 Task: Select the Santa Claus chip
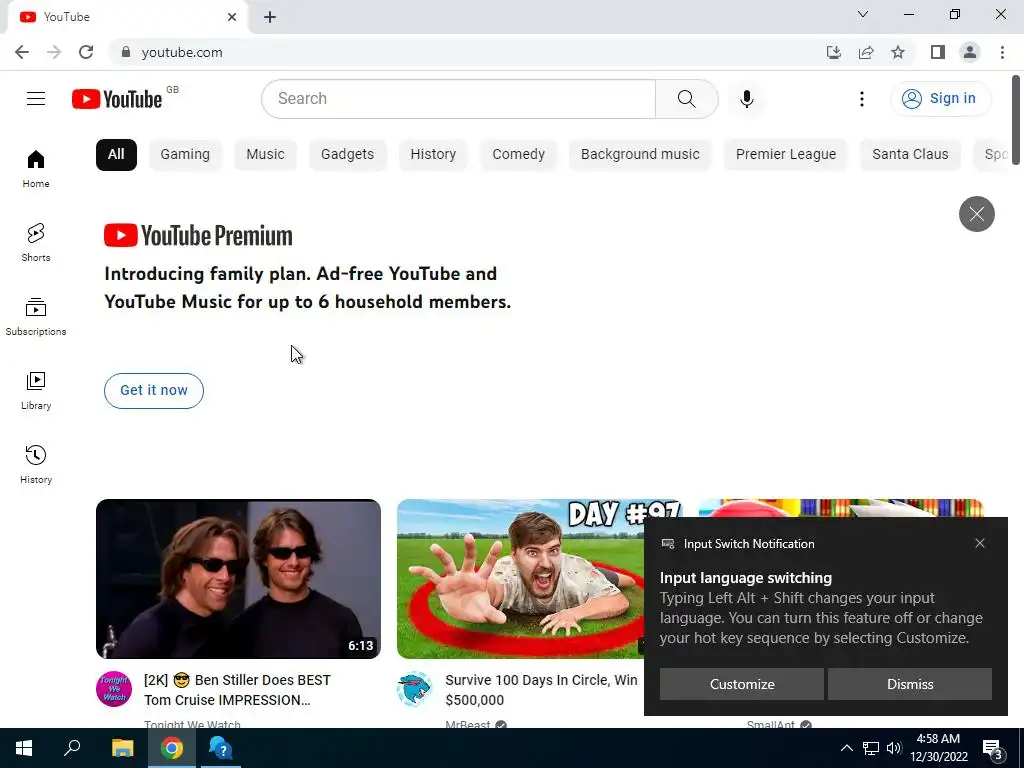[x=910, y=155]
